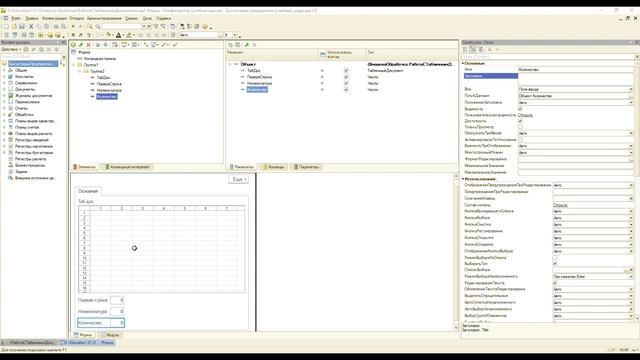
Task: Open the Конфигурация menu
Action: [x=54, y=18]
